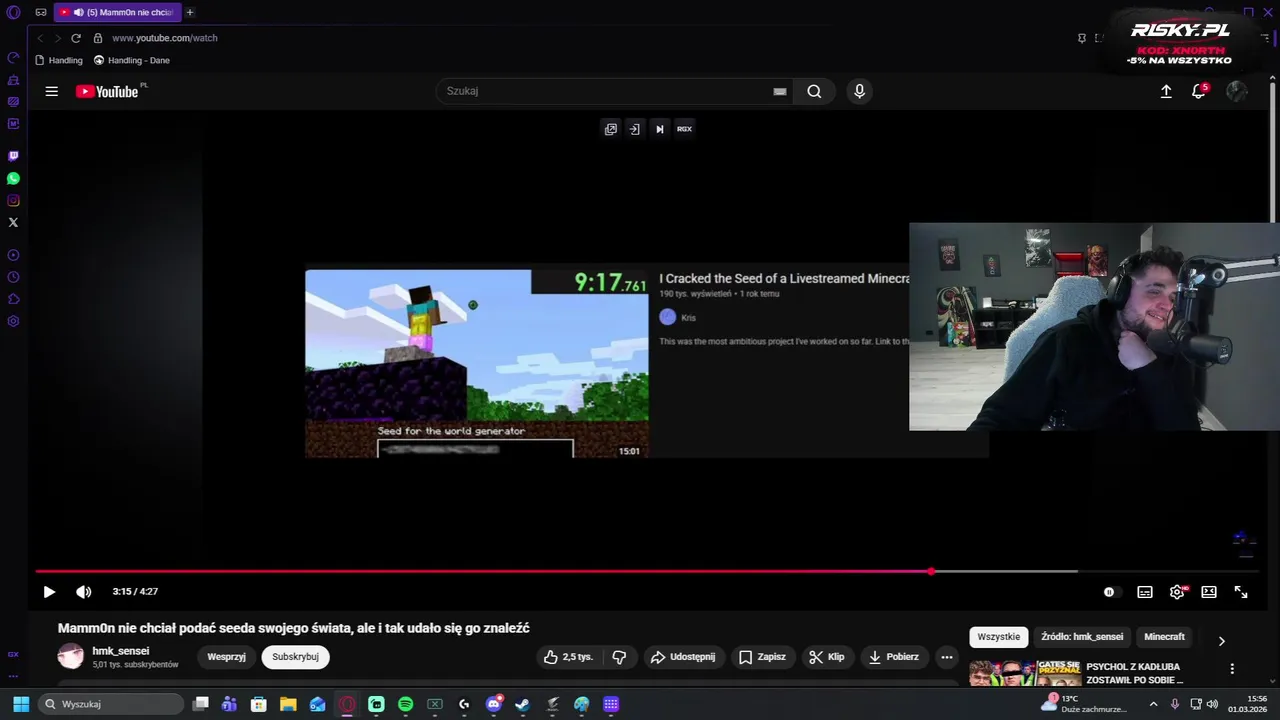Open the taskbar clock showing 15:56

tap(1248, 704)
